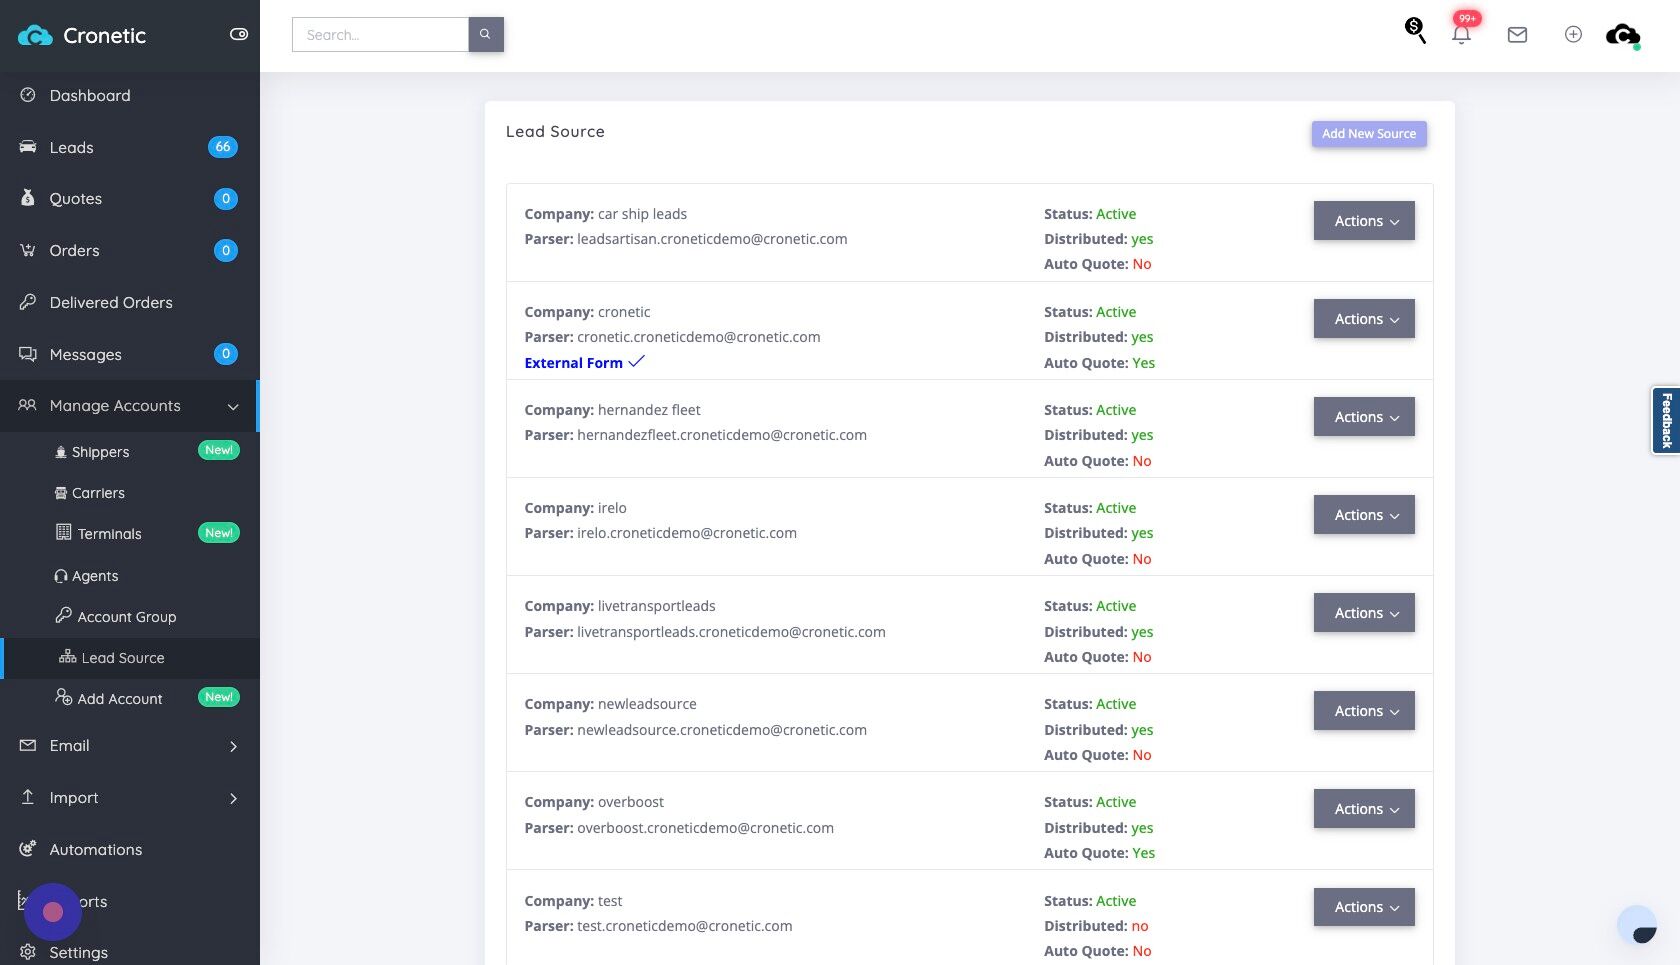This screenshot has width=1680, height=965.
Task: Open Actions dropdown for newleadsource
Action: (x=1364, y=711)
